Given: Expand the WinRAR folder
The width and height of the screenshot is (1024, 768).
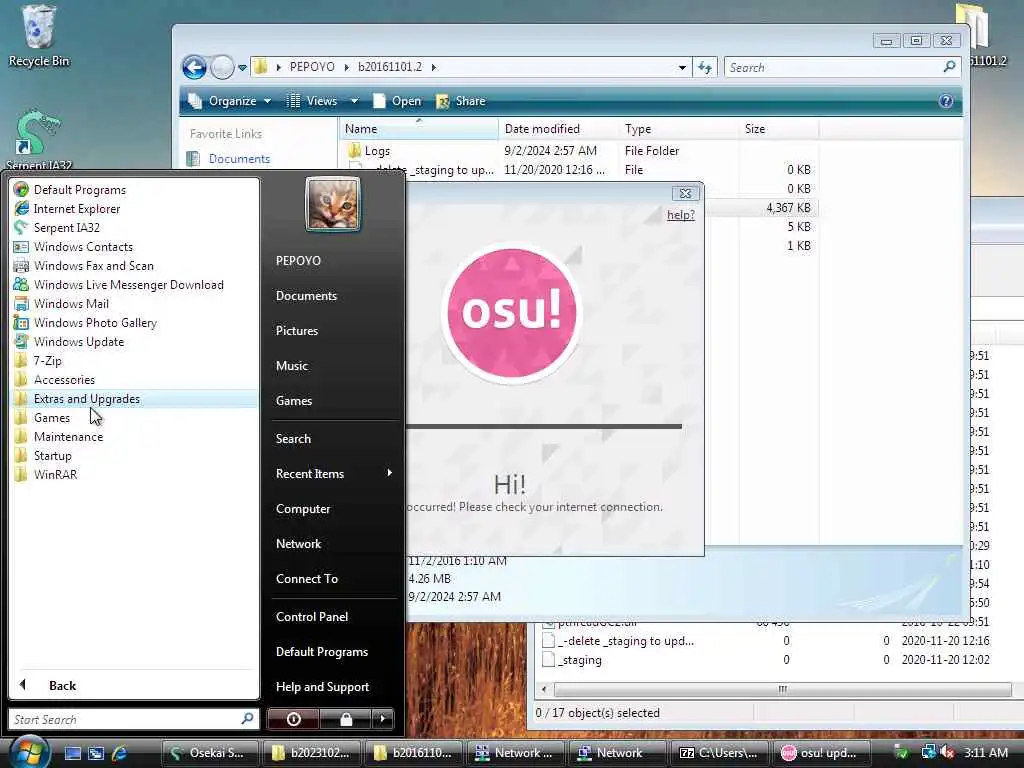Looking at the screenshot, I should 55,475.
